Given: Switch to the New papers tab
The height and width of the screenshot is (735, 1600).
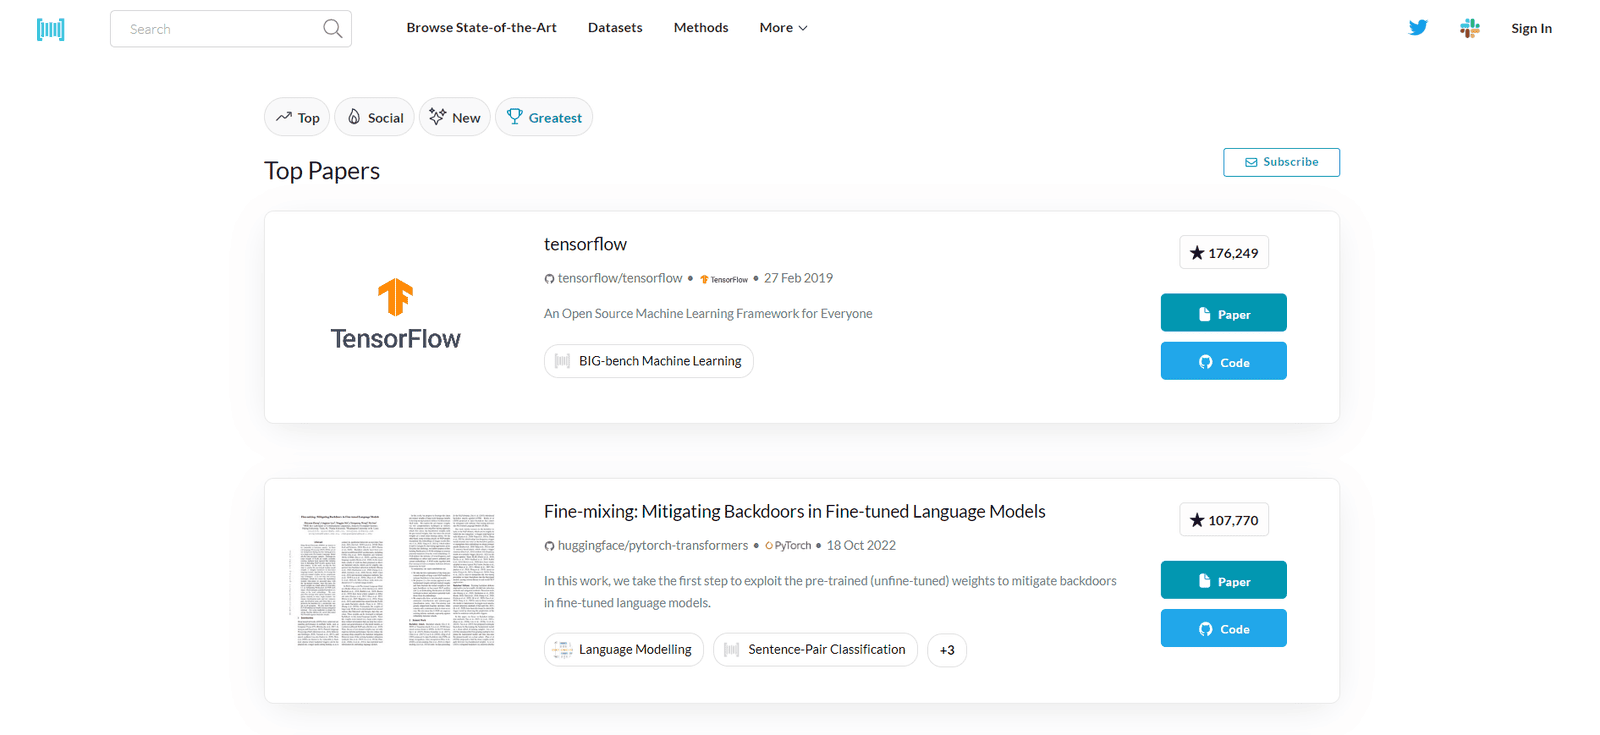Looking at the screenshot, I should (x=455, y=117).
